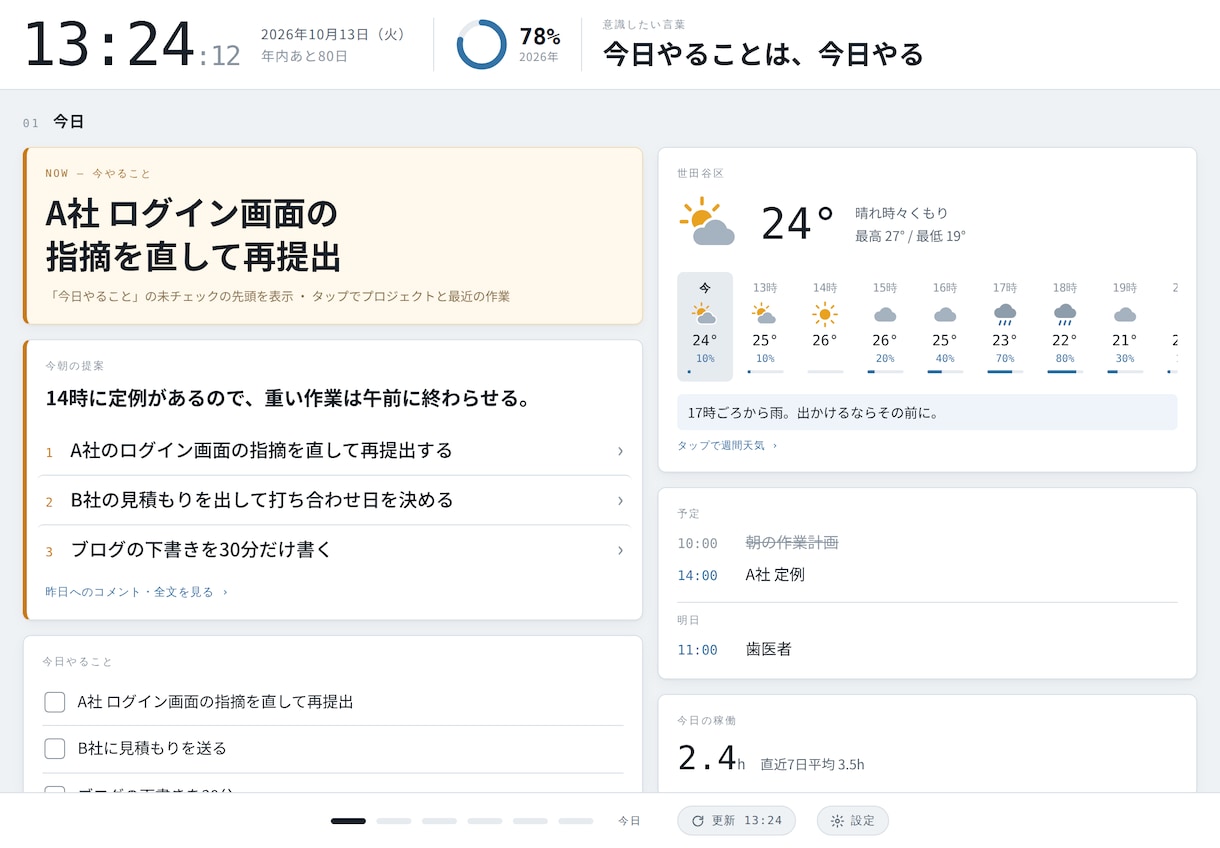Check the B社に見積もりを送る checkbox
1220x848 pixels.
point(55,748)
